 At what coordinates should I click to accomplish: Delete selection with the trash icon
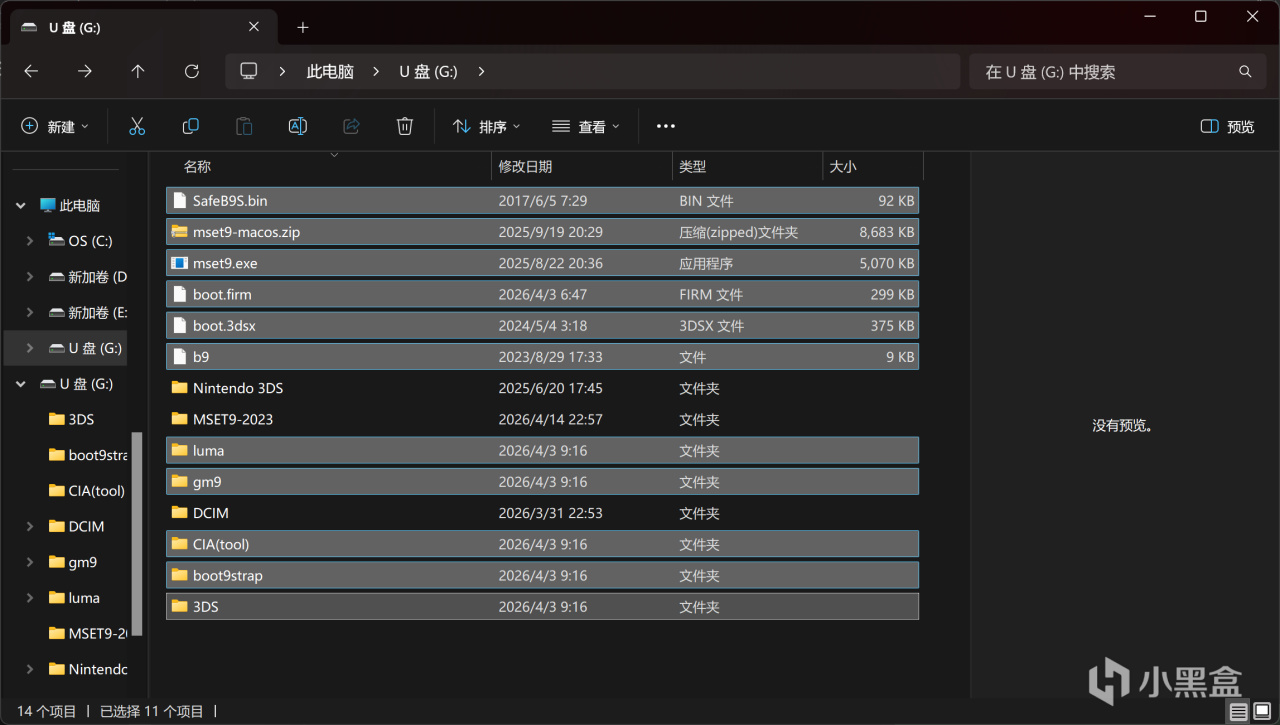click(x=404, y=126)
